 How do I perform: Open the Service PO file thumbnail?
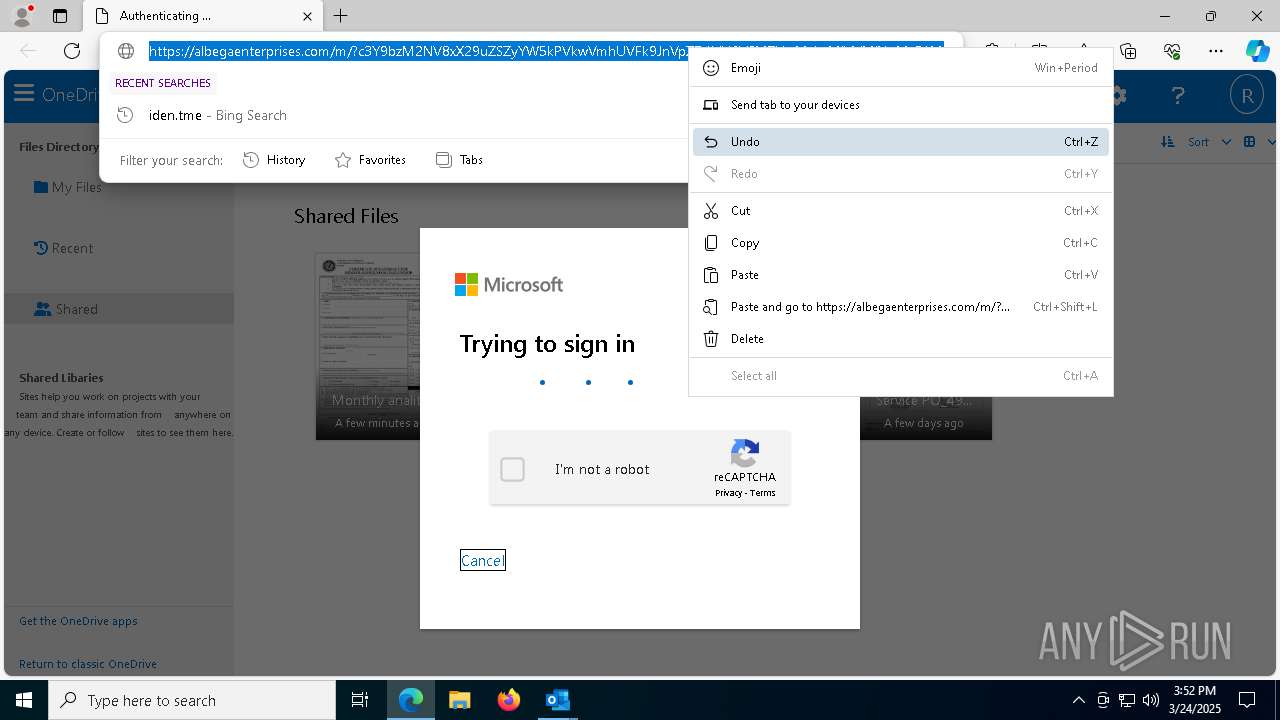[925, 417]
